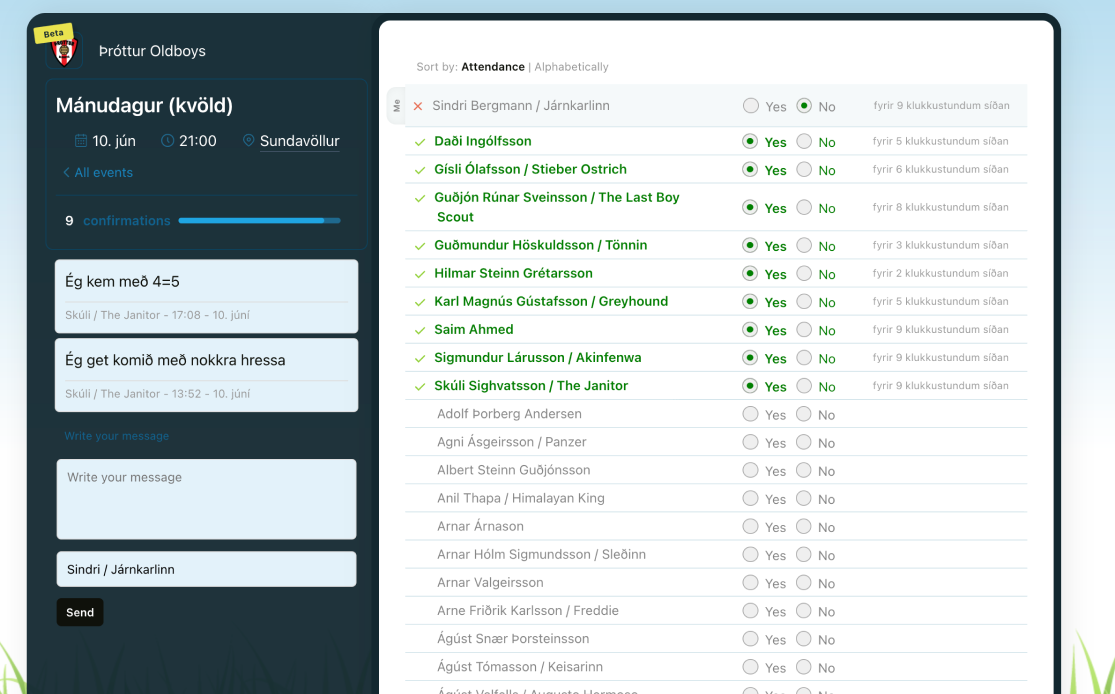Click the clock icon beside 21:00

coord(168,141)
